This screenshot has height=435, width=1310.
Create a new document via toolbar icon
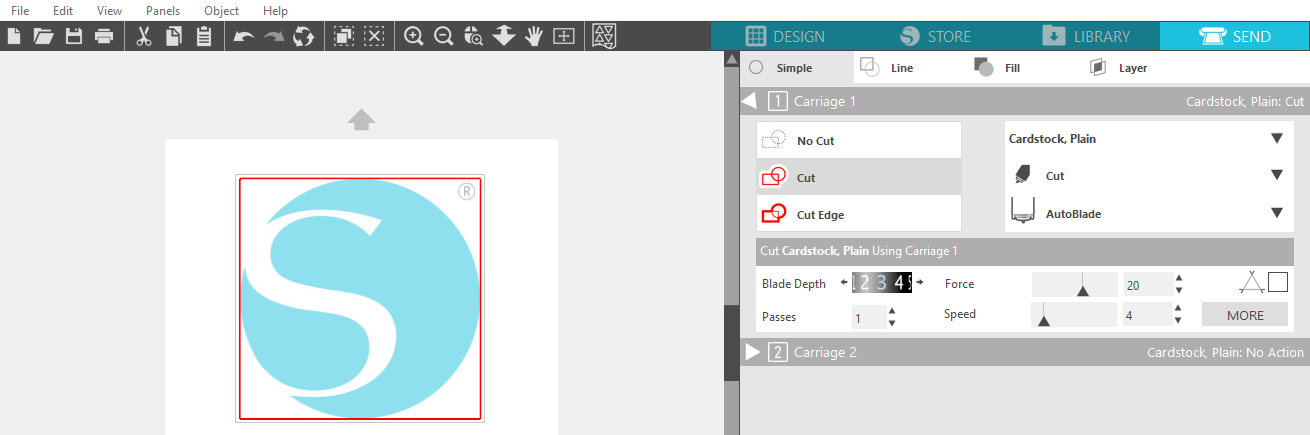click(x=14, y=36)
